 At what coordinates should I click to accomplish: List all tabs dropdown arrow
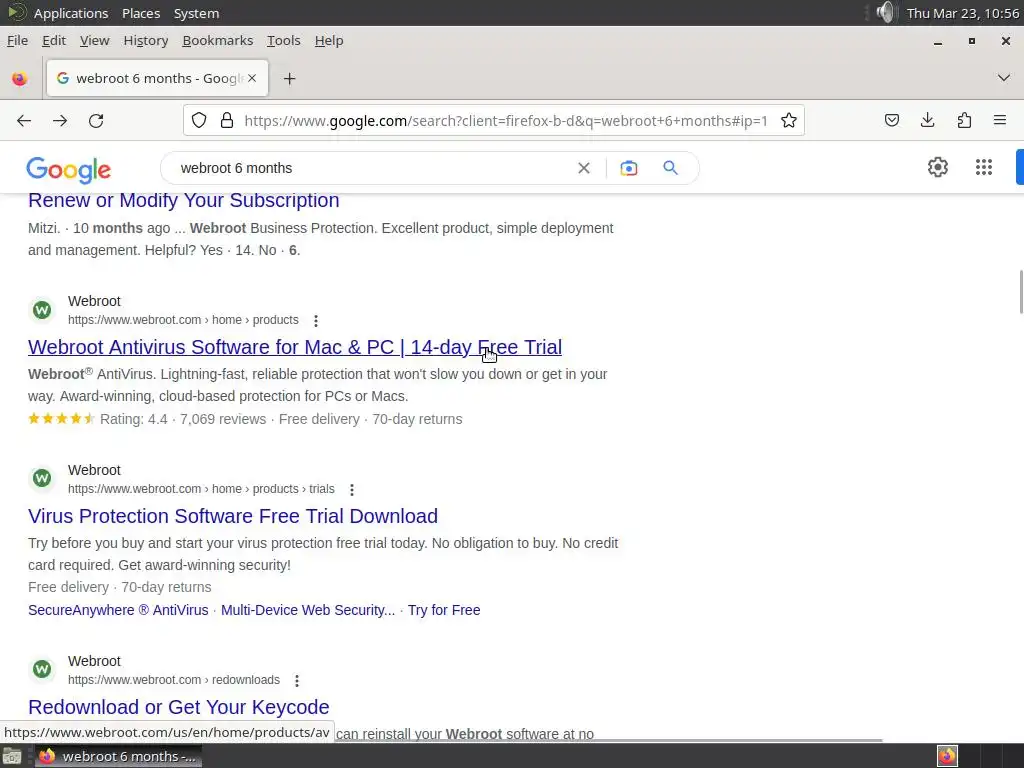coord(1004,78)
